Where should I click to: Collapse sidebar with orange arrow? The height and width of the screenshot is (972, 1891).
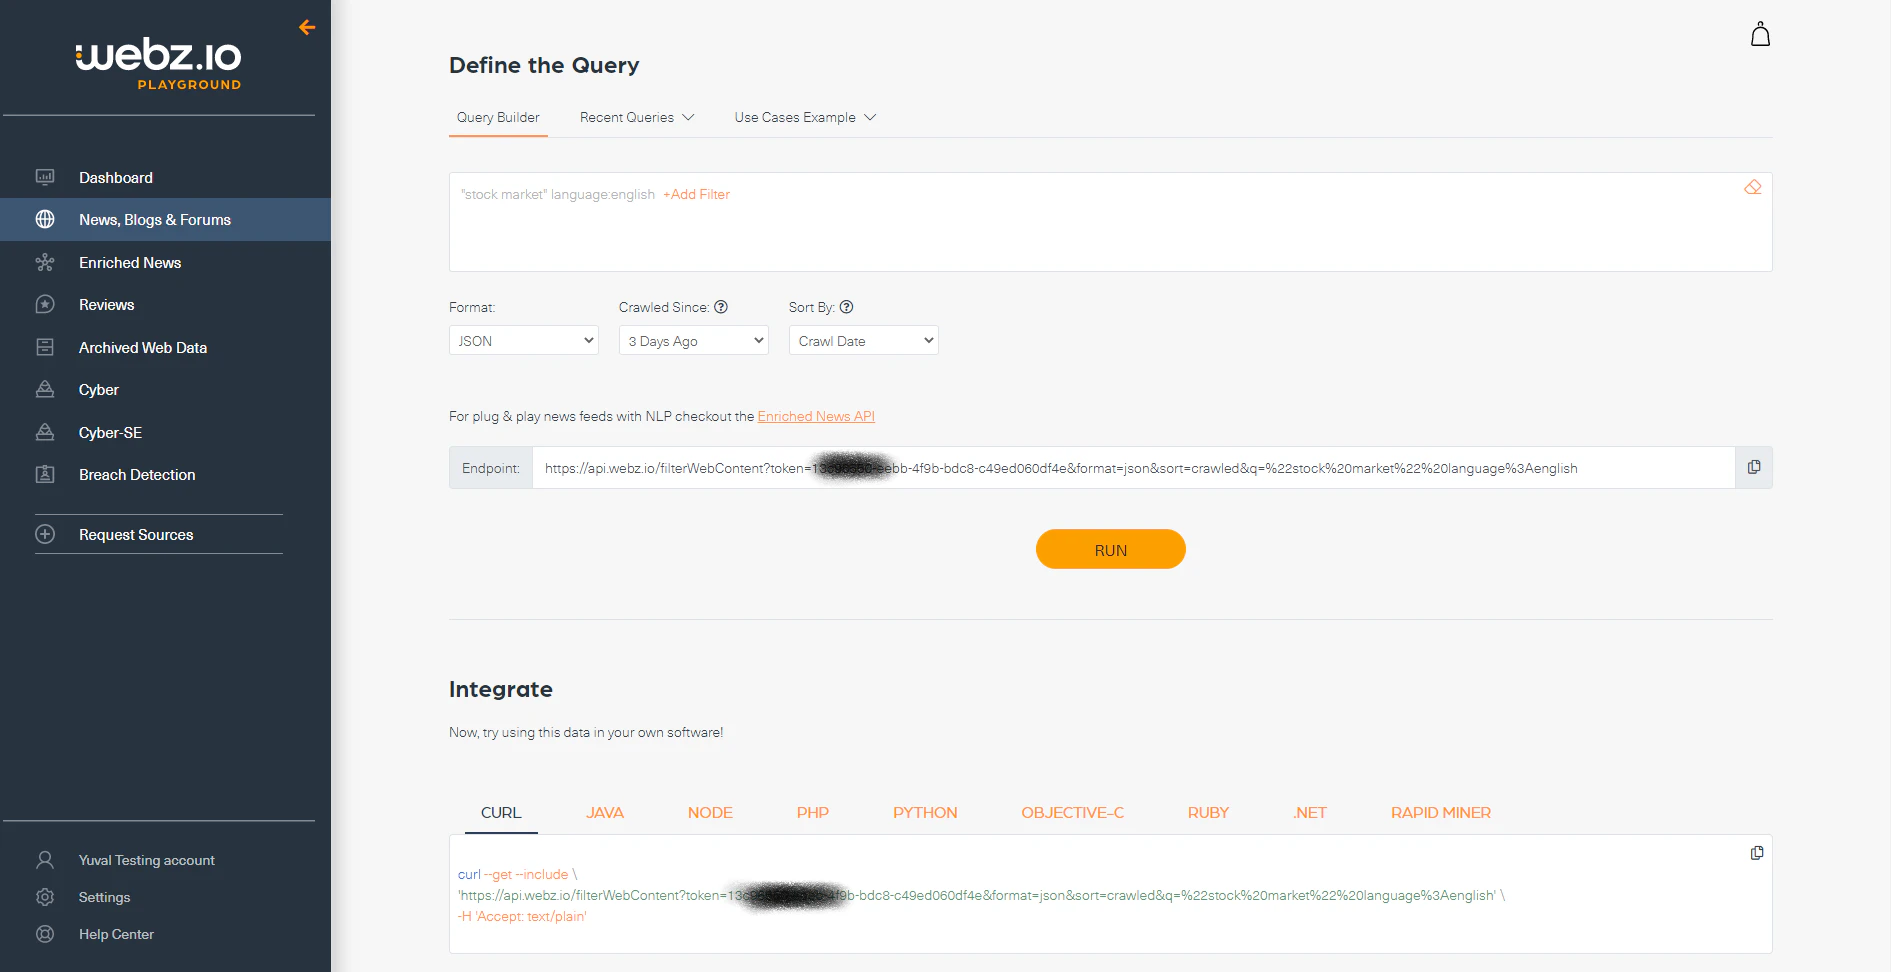306,27
